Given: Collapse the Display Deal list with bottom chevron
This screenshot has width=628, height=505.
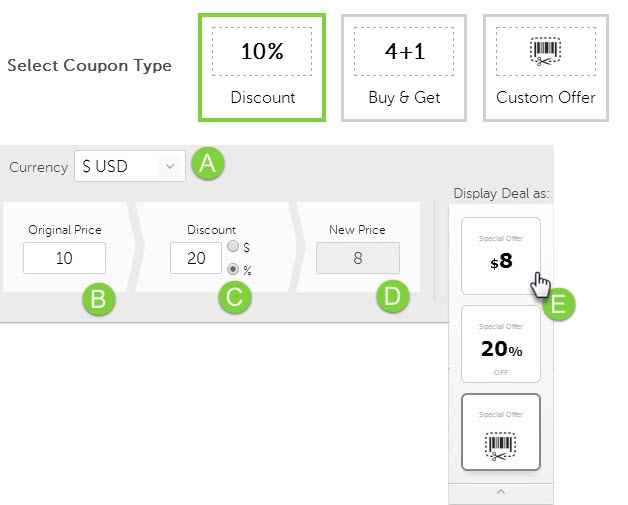Looking at the screenshot, I should point(501,491).
